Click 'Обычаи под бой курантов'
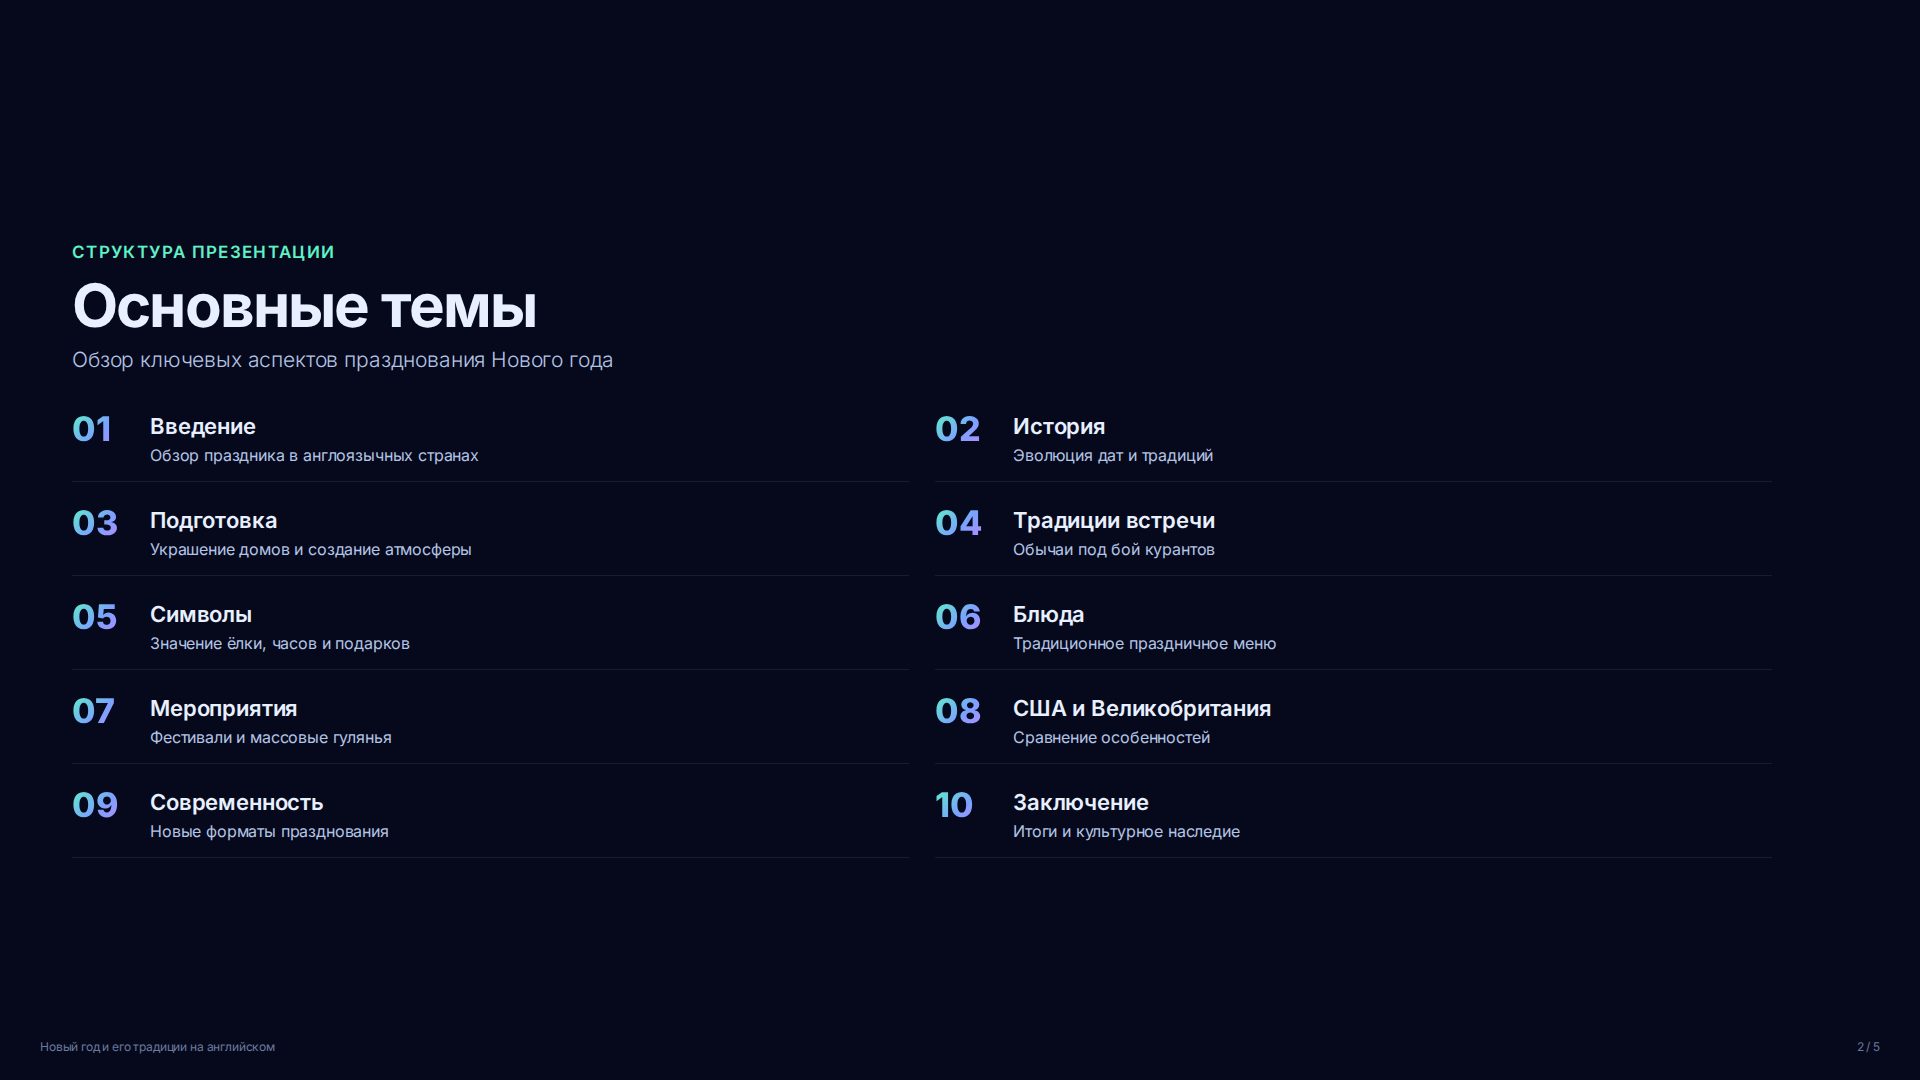The image size is (1920, 1080). click(1114, 549)
